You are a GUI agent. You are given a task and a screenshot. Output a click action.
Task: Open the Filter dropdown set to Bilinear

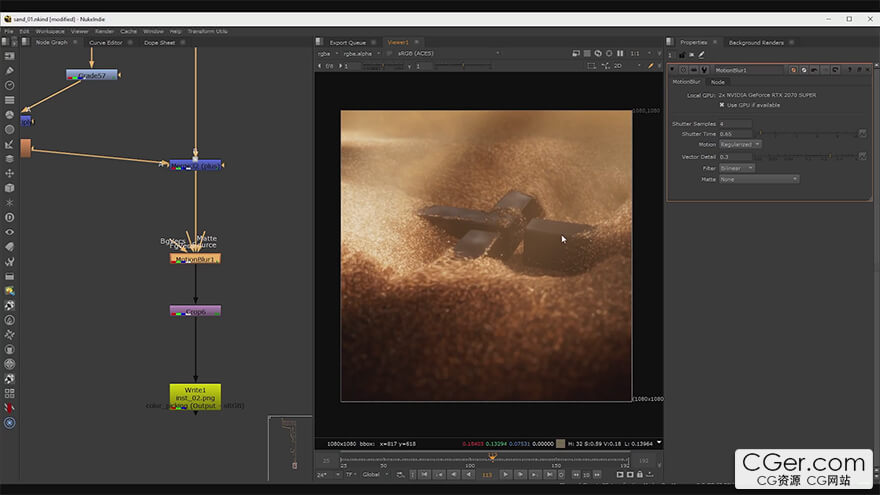click(x=737, y=168)
